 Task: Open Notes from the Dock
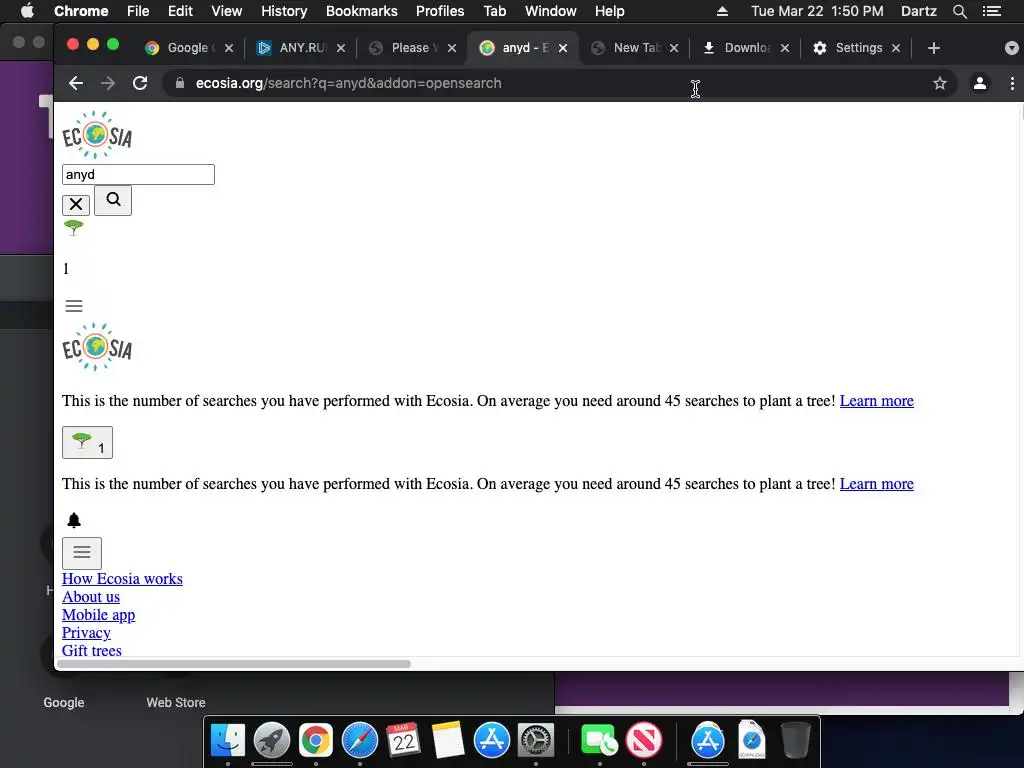[x=447, y=740]
